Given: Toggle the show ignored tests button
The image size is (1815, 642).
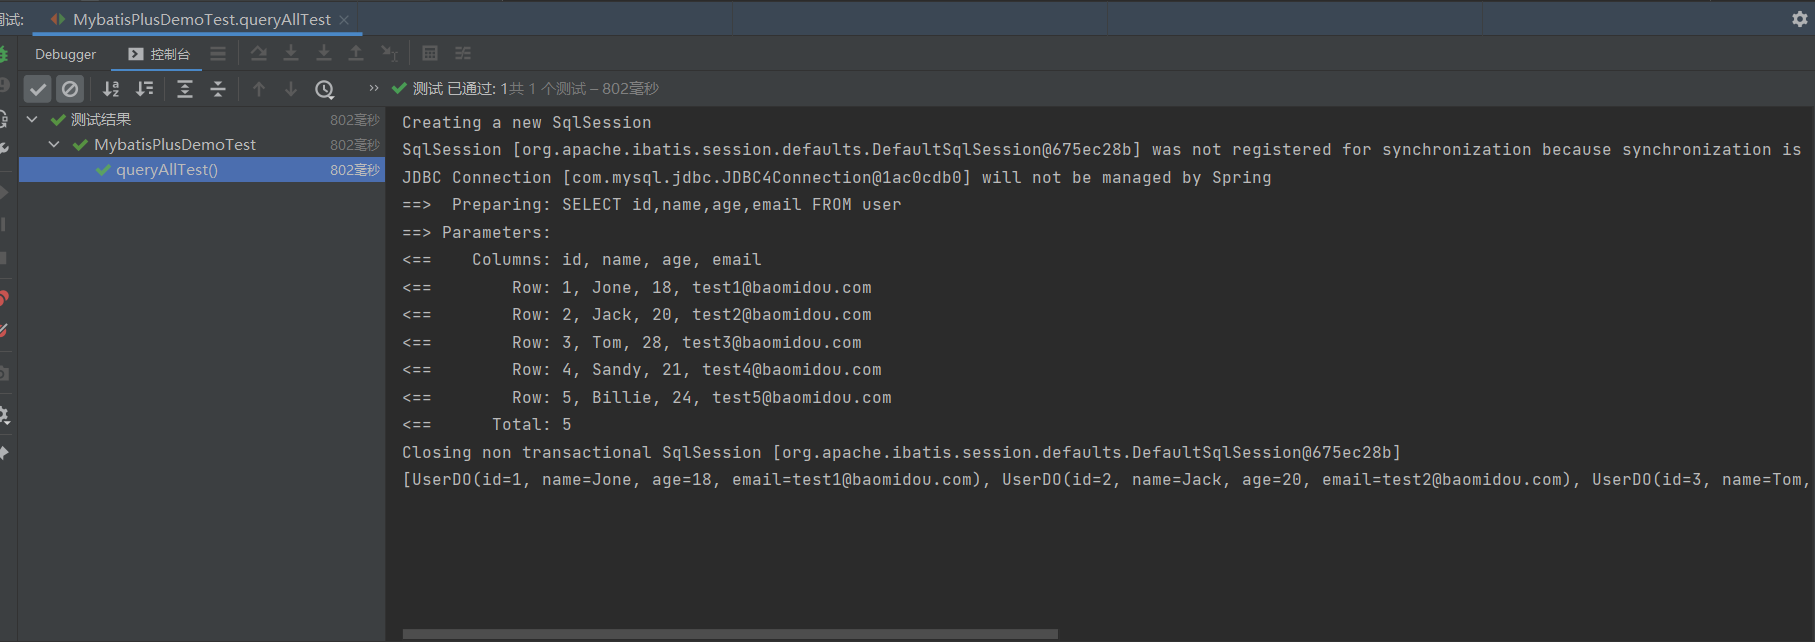Looking at the screenshot, I should 70,89.
